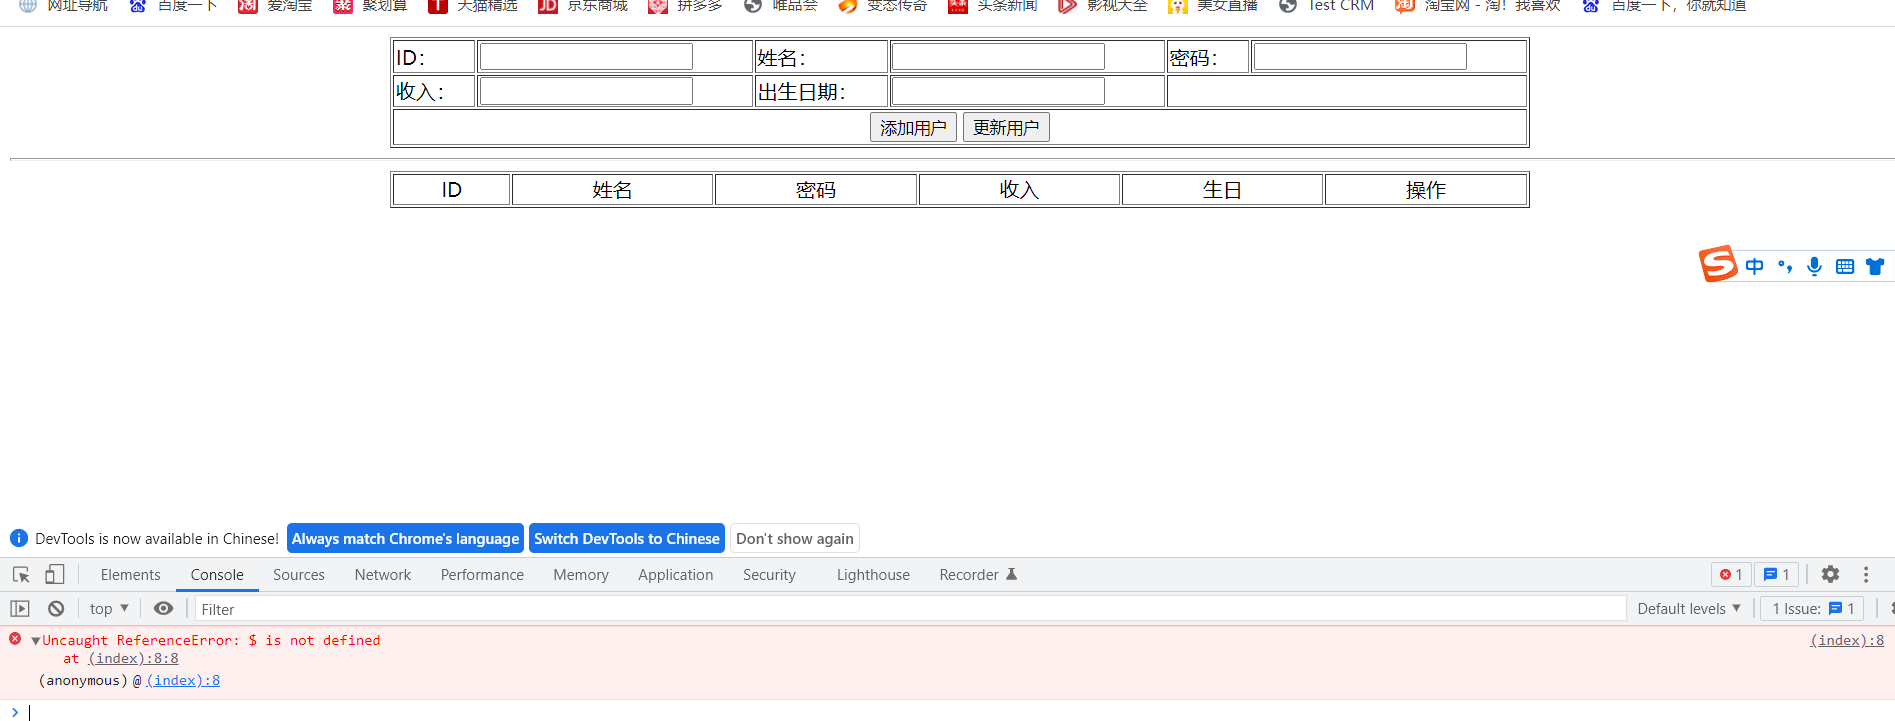Dismiss with 'Don't show again' button

[x=795, y=538]
